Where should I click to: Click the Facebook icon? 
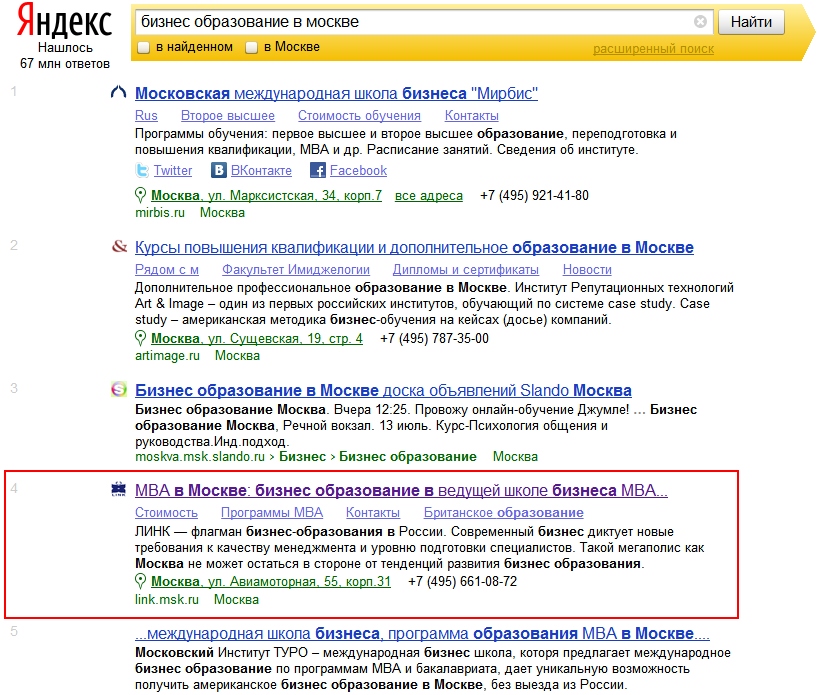click(318, 170)
